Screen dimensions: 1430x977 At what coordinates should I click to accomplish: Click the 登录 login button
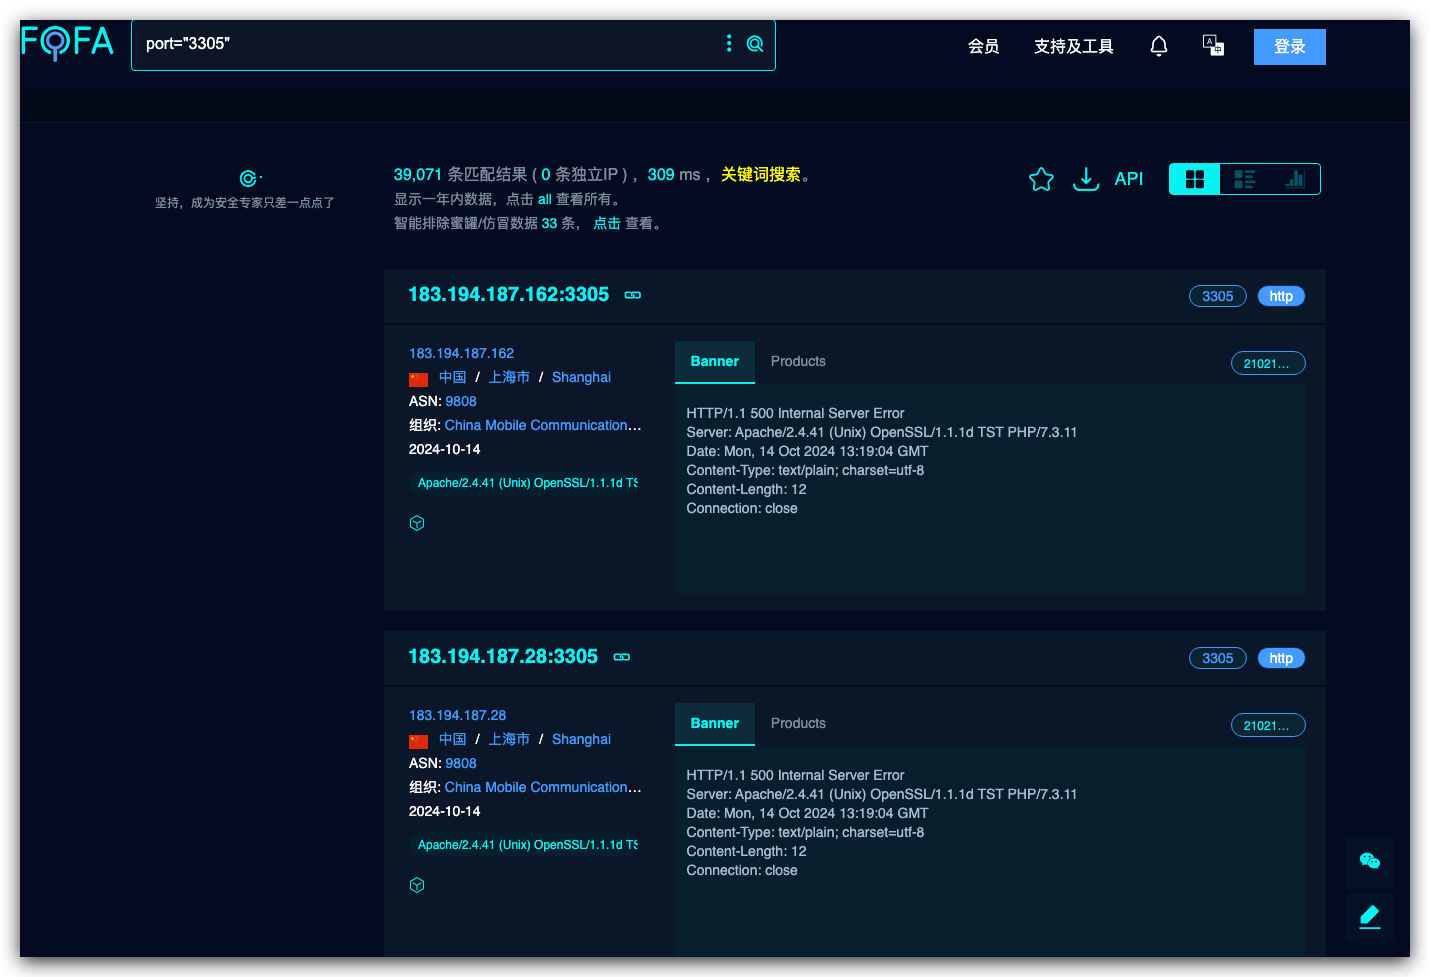[x=1290, y=47]
